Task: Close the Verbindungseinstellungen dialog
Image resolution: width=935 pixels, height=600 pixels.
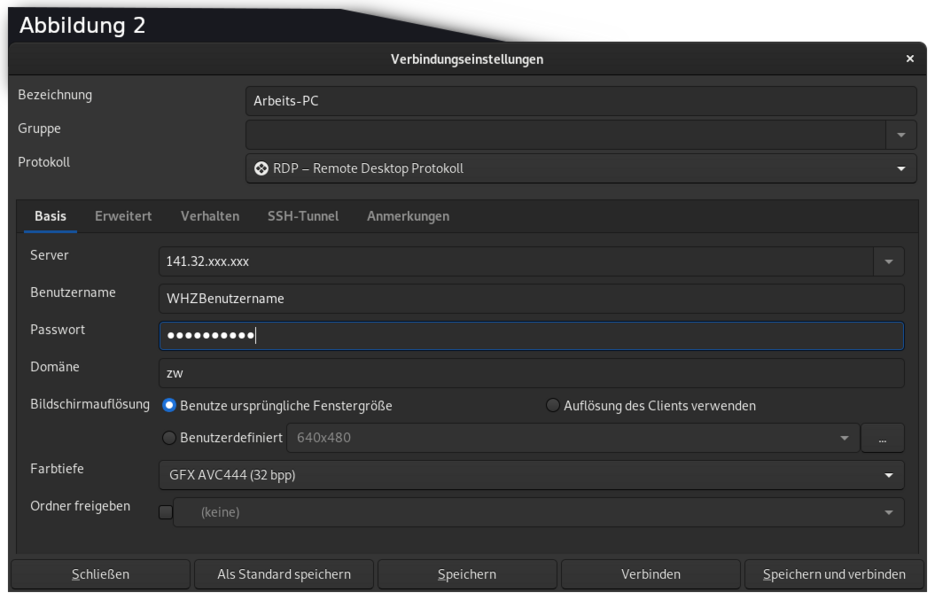Action: click(x=910, y=58)
